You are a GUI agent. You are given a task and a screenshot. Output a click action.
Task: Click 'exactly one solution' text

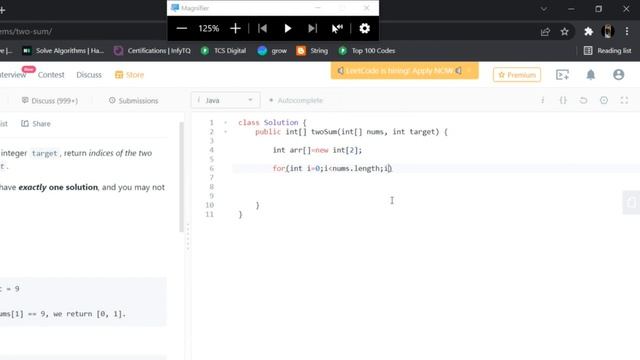coord(58,187)
